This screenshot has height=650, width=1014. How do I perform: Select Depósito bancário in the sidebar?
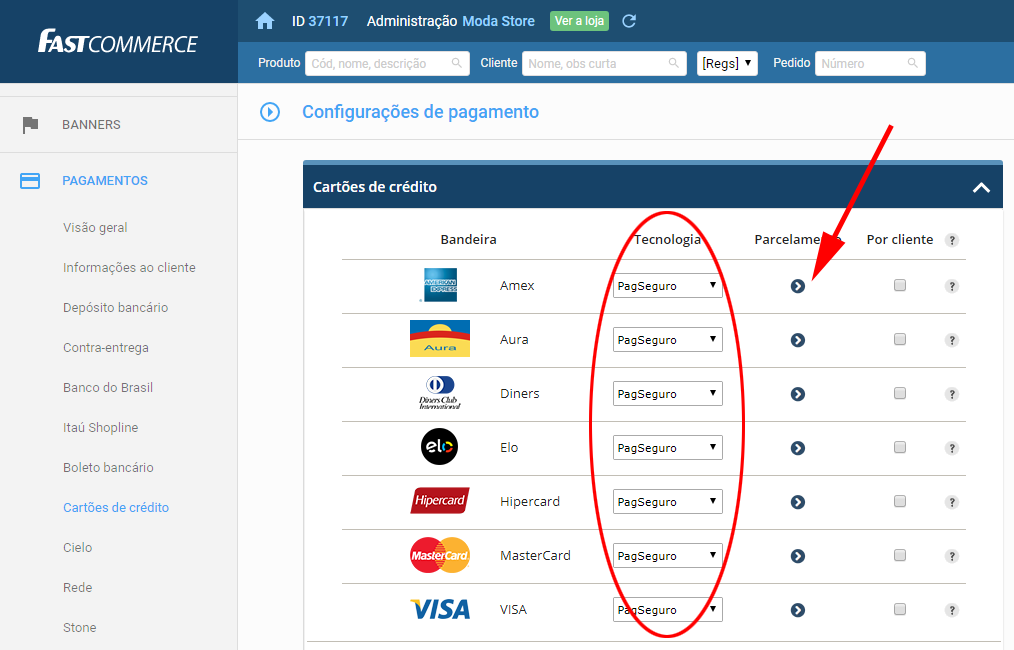(116, 308)
